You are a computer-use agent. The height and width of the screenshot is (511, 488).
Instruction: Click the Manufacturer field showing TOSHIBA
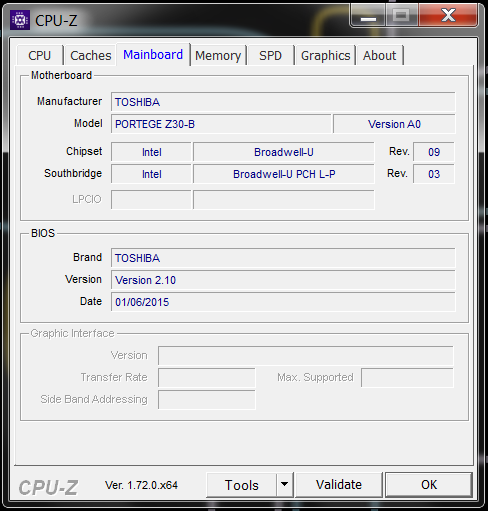pos(283,102)
